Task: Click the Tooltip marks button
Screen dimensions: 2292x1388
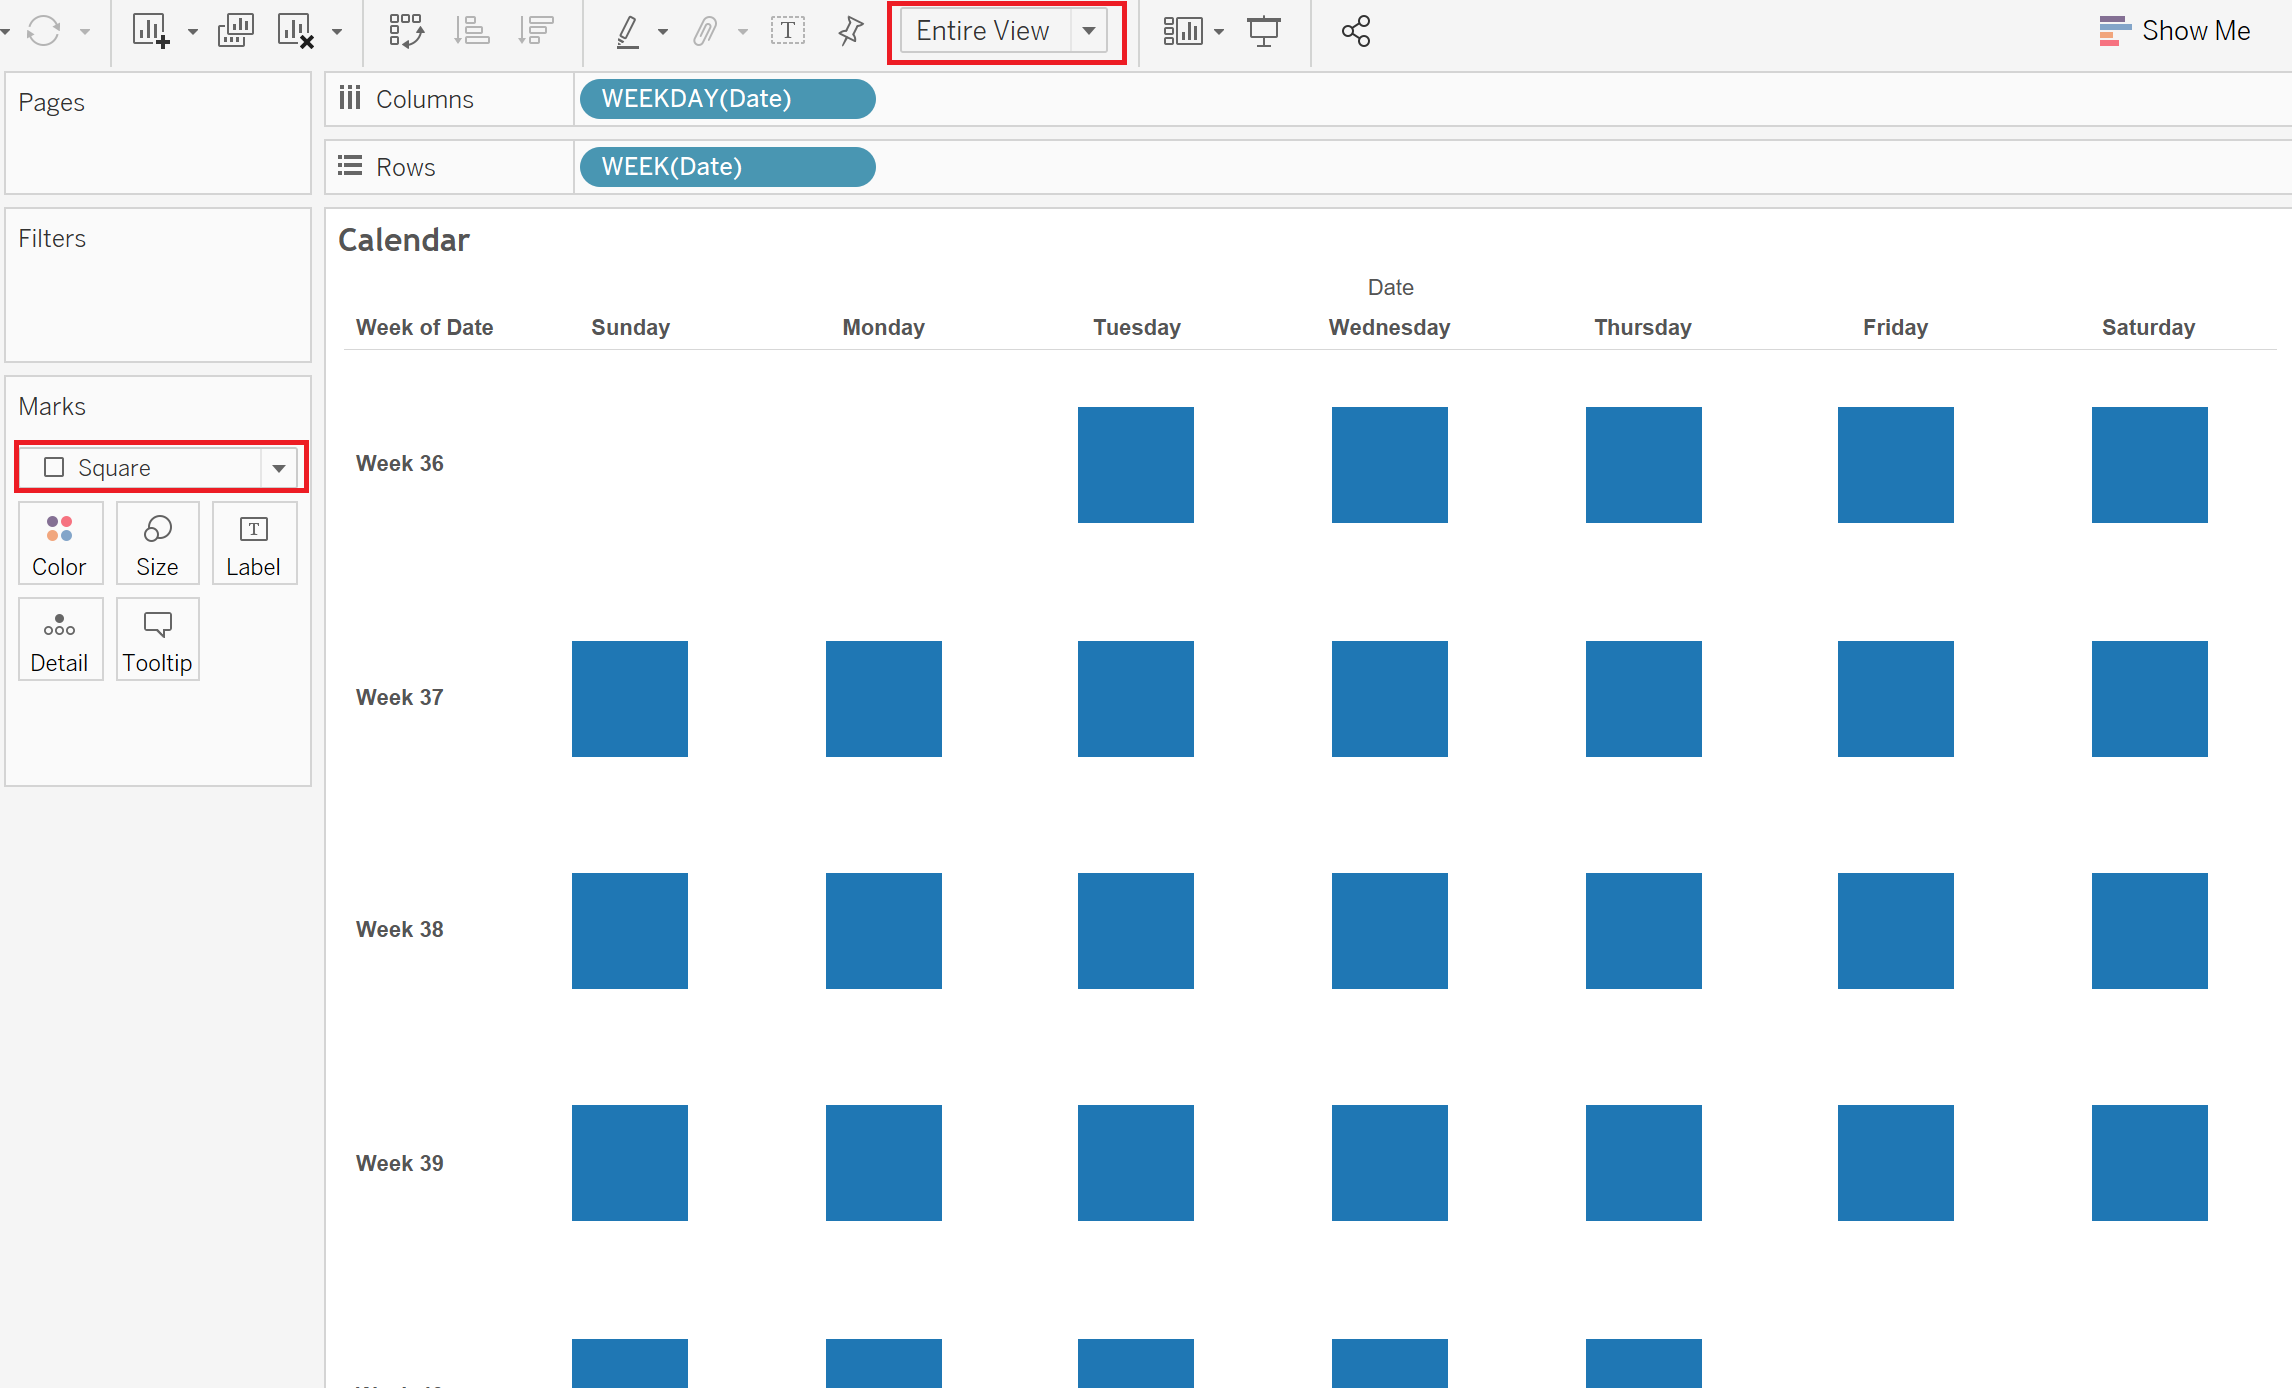Action: (158, 639)
